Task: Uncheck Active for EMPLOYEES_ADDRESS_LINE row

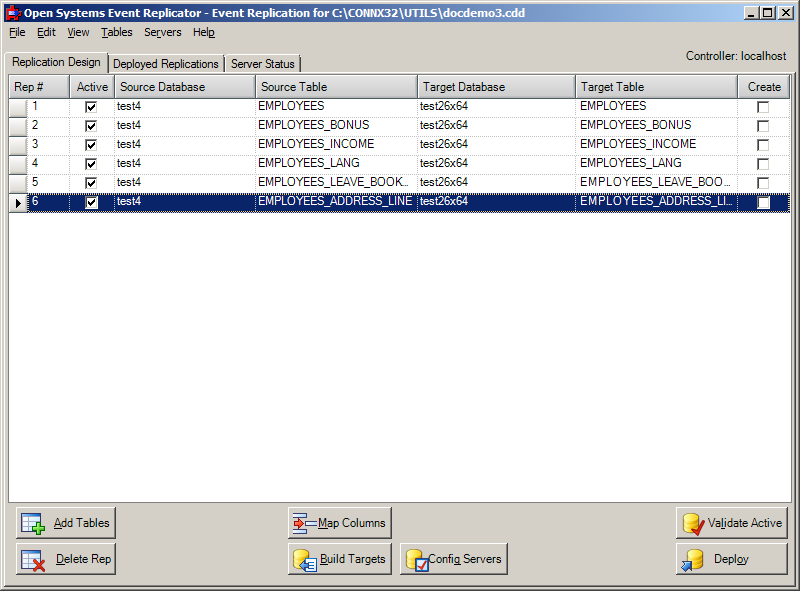Action: pos(91,202)
